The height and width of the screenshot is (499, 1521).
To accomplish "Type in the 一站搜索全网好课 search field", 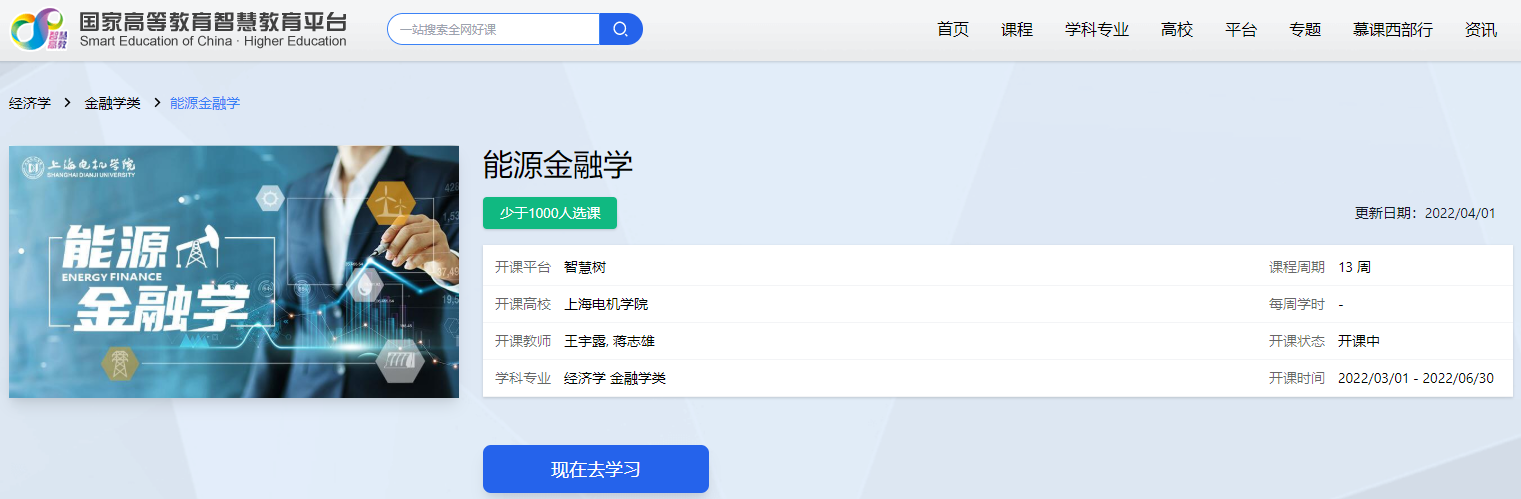I will [x=494, y=29].
